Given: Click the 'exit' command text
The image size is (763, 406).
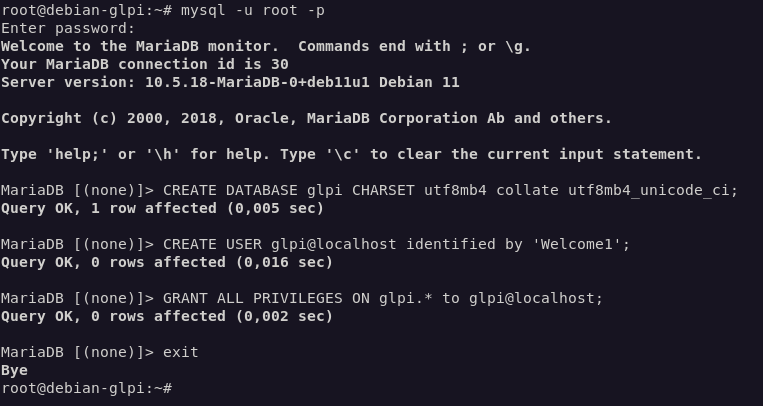Looking at the screenshot, I should [180, 352].
